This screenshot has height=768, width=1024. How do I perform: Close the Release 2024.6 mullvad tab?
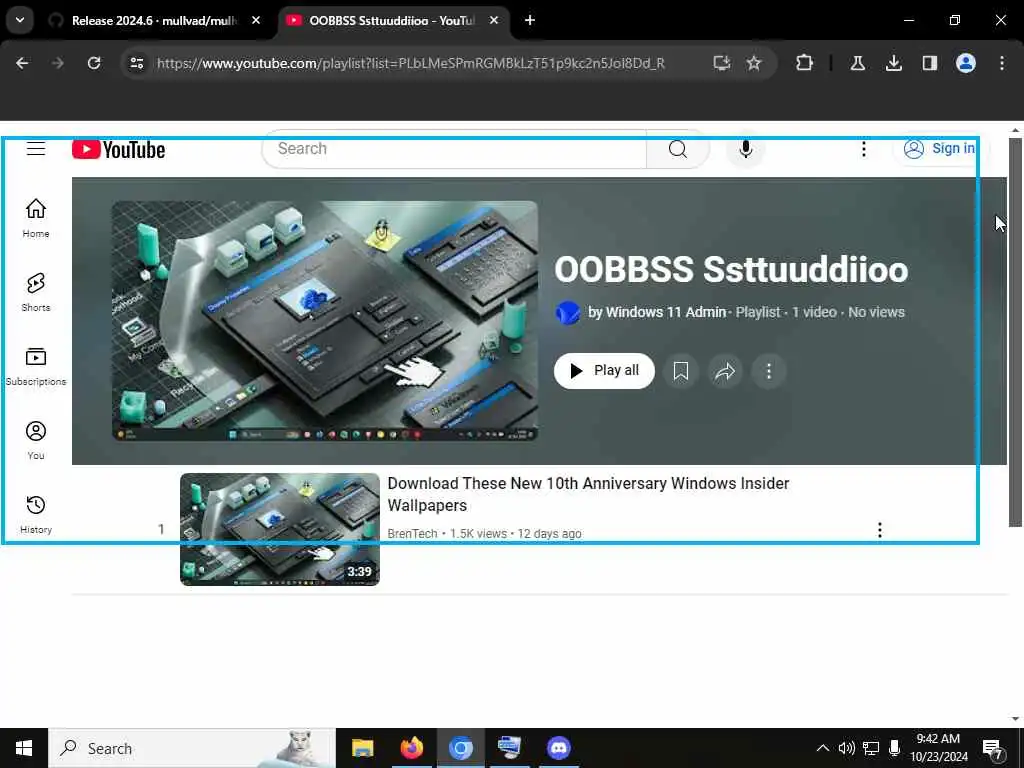pos(256,20)
